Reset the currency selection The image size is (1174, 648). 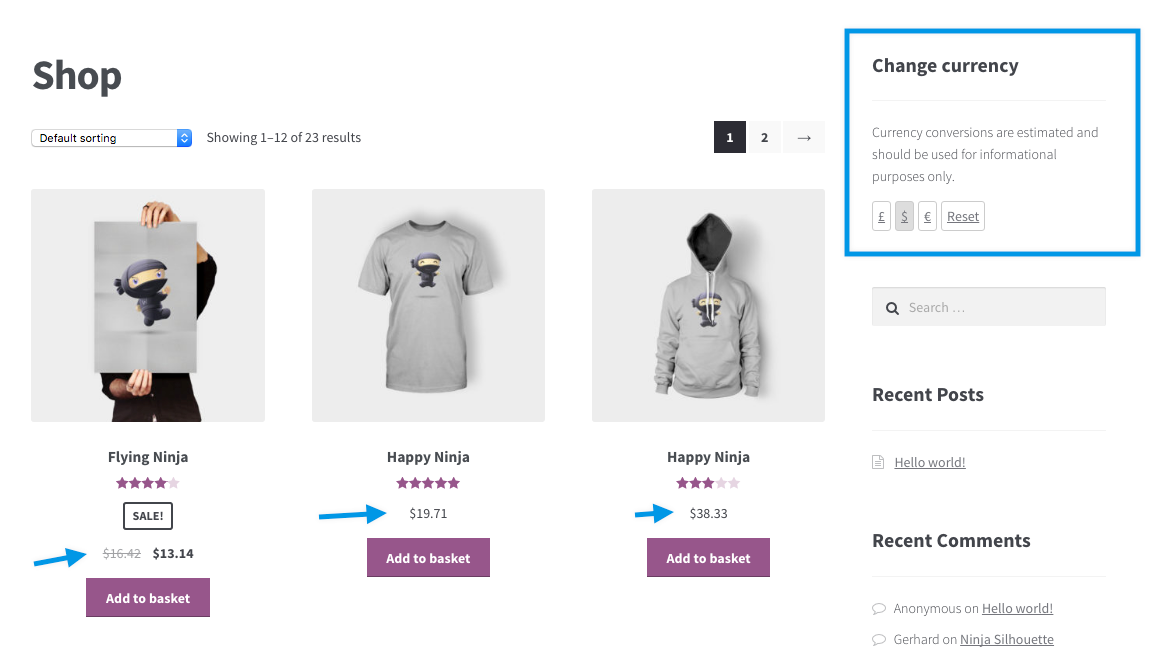tap(963, 217)
